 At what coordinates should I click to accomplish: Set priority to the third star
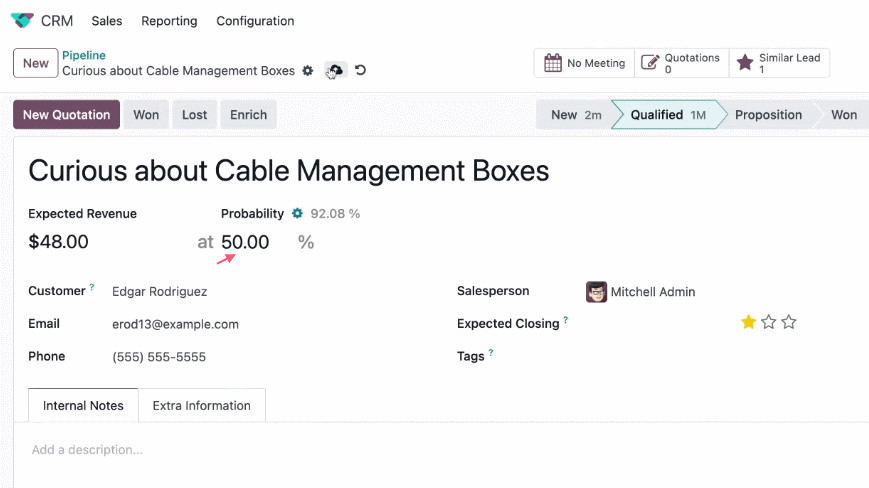pos(789,322)
